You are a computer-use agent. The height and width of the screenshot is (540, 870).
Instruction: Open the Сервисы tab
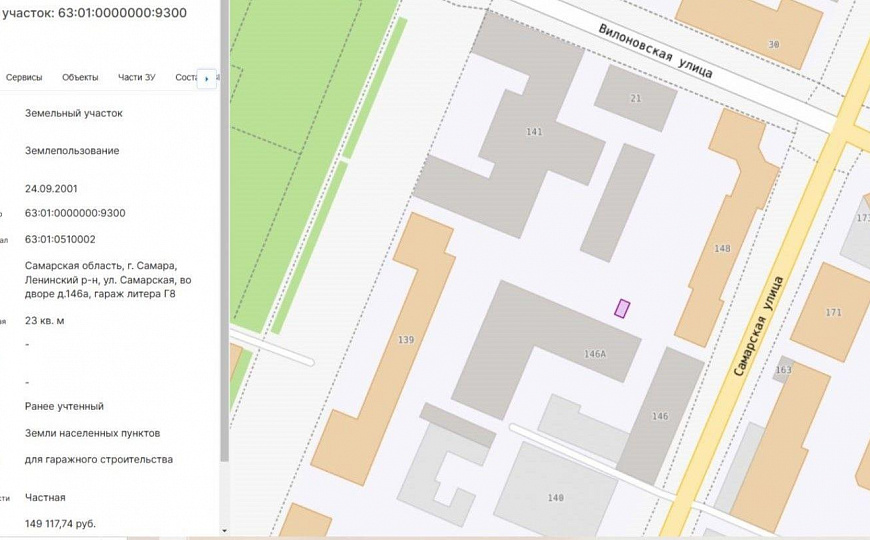(24, 78)
